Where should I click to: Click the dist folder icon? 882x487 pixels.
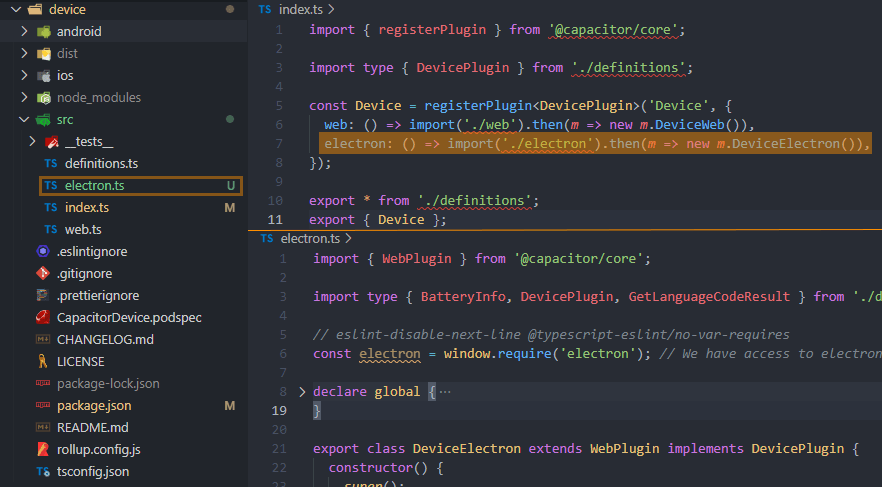point(43,53)
